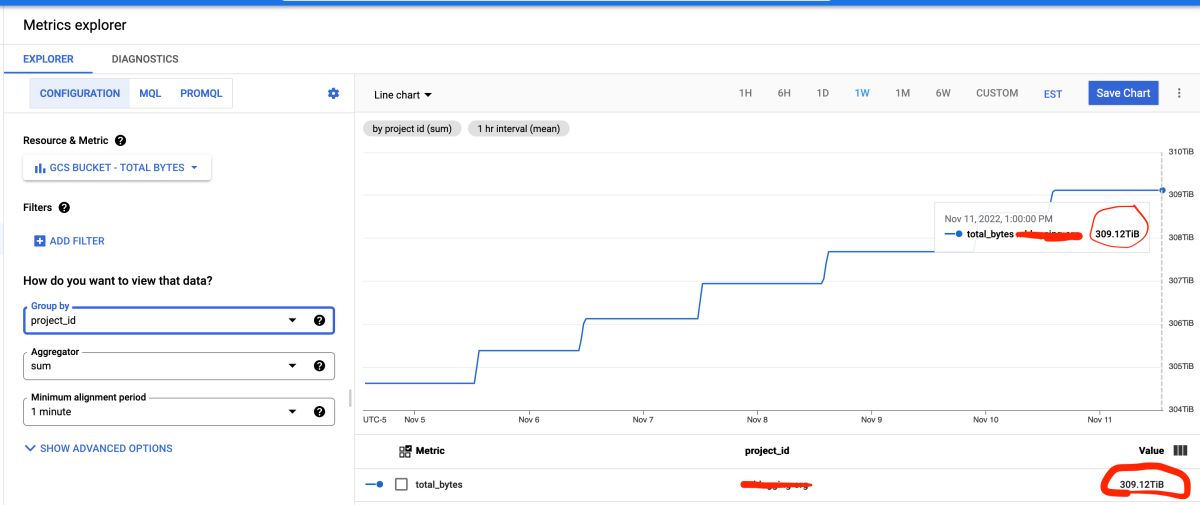The width and height of the screenshot is (1200, 505).
Task: Click the total_bytes metric name in legend
Action: (x=439, y=484)
